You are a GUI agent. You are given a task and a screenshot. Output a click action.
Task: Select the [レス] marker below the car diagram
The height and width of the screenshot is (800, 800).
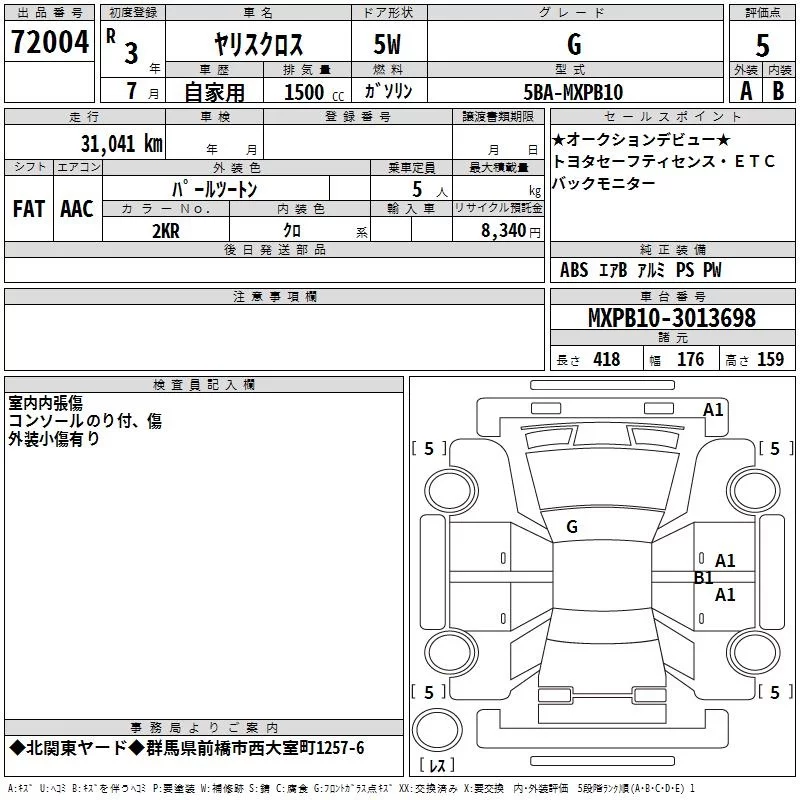pos(437,767)
